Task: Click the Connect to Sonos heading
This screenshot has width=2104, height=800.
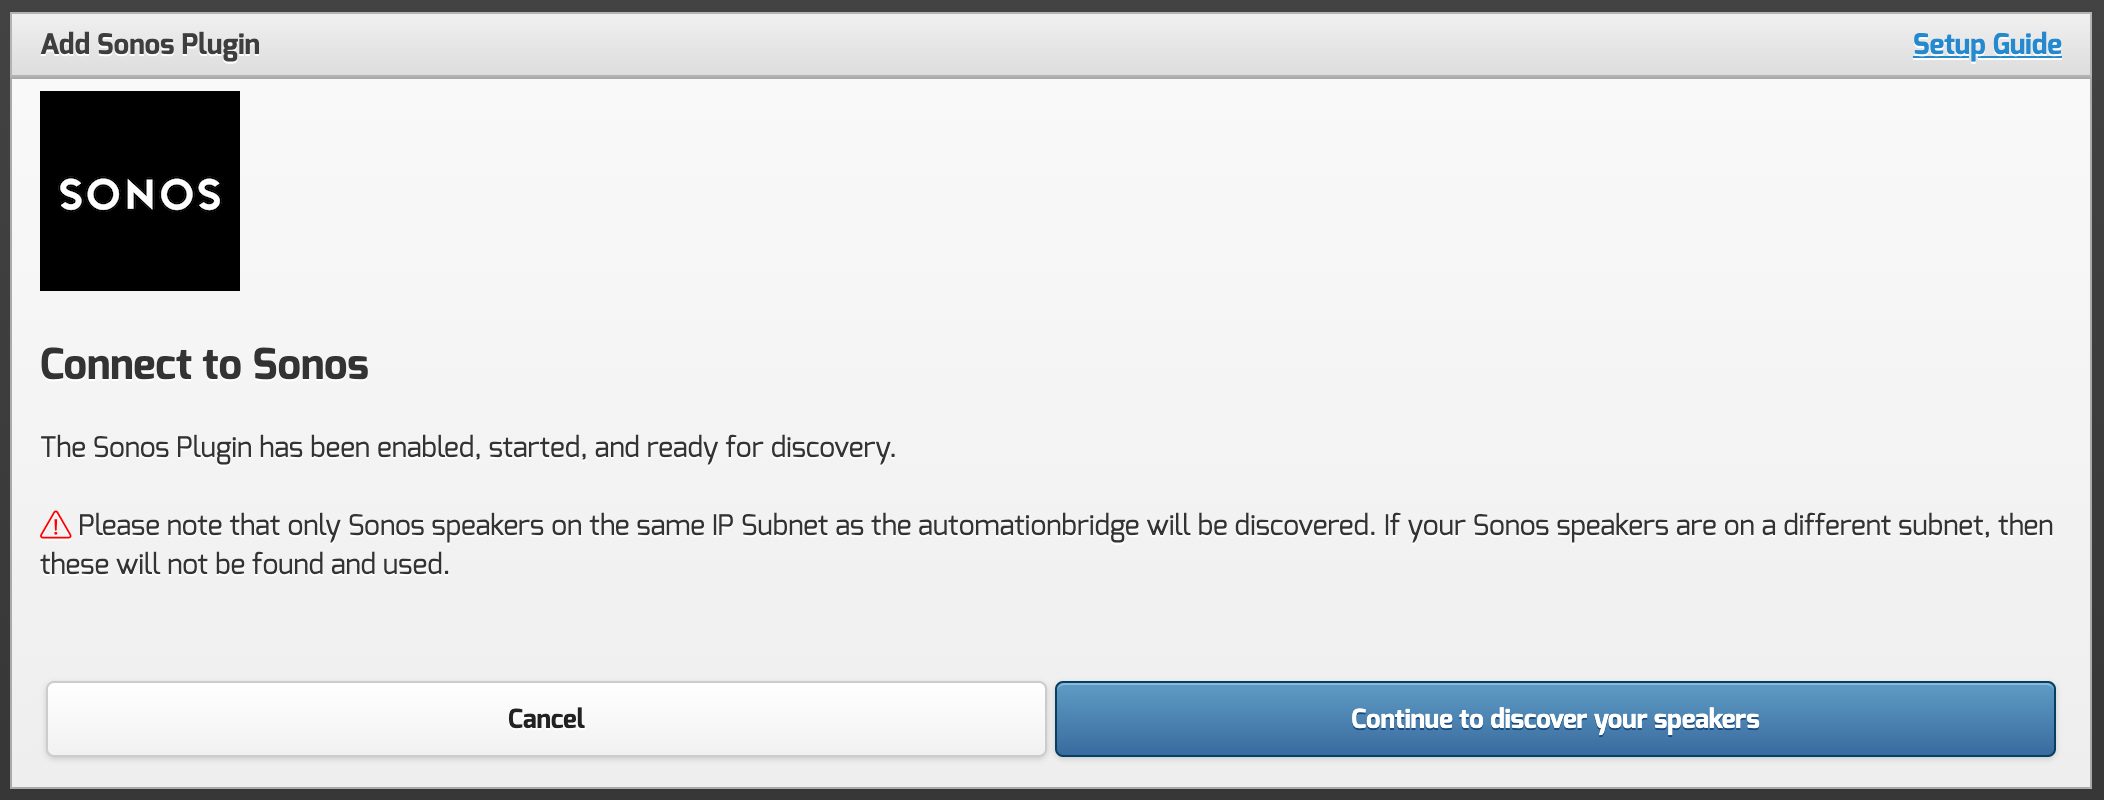Action: [x=204, y=365]
